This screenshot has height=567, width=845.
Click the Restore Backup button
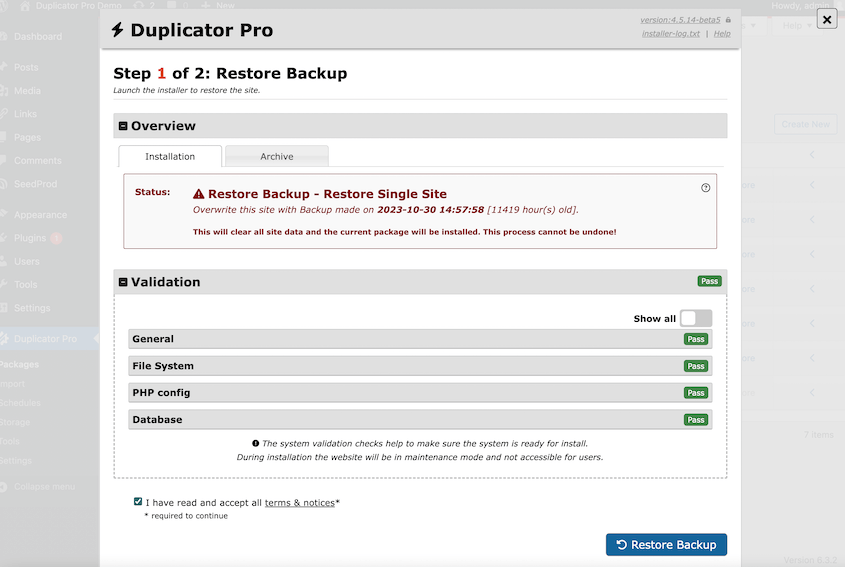pos(666,544)
